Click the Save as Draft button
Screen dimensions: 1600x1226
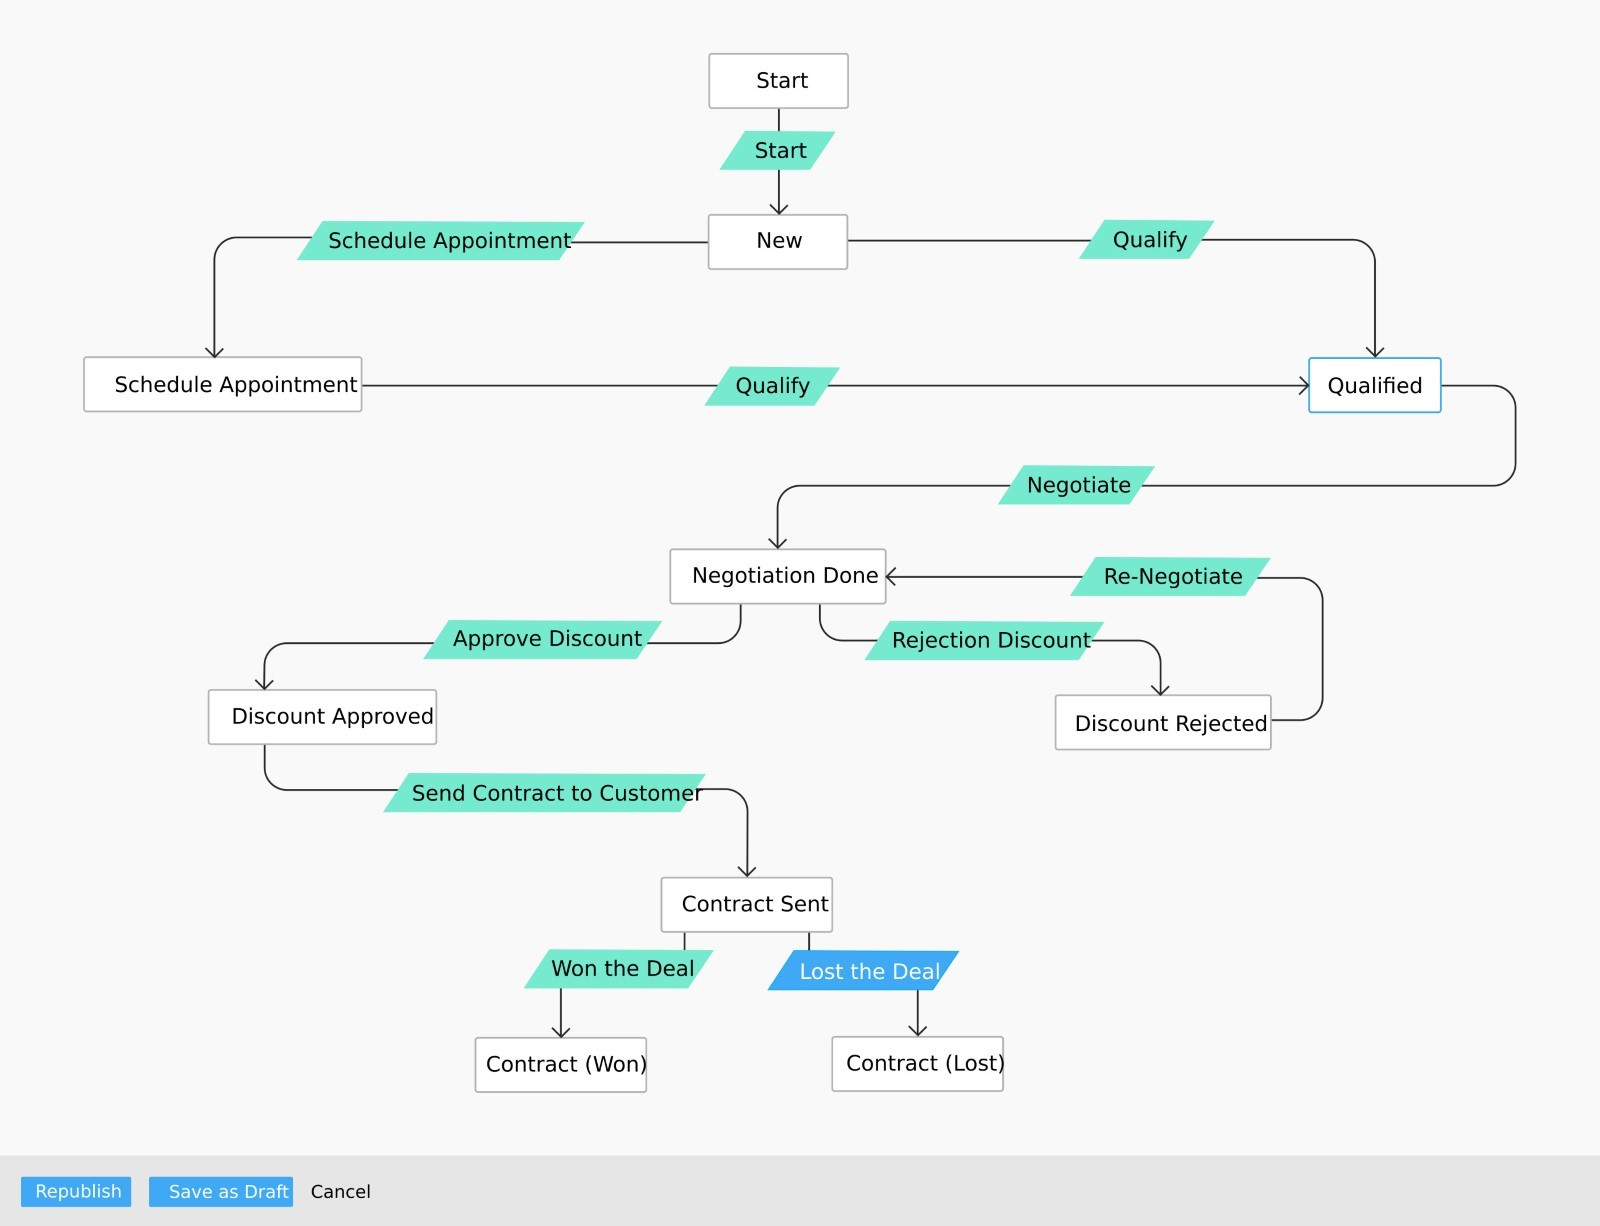(221, 1191)
